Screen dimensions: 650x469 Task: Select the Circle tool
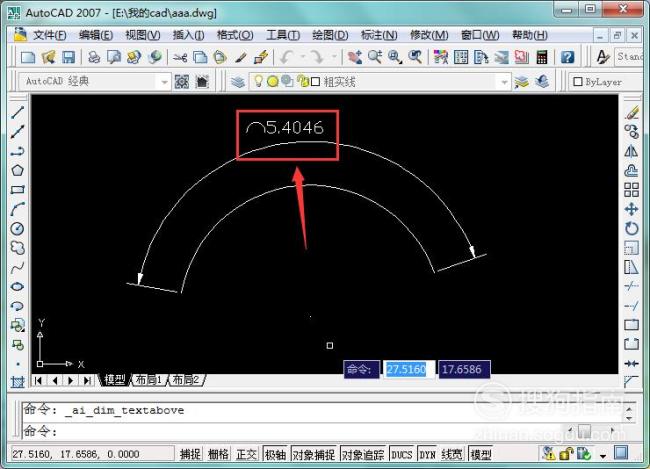(17, 228)
